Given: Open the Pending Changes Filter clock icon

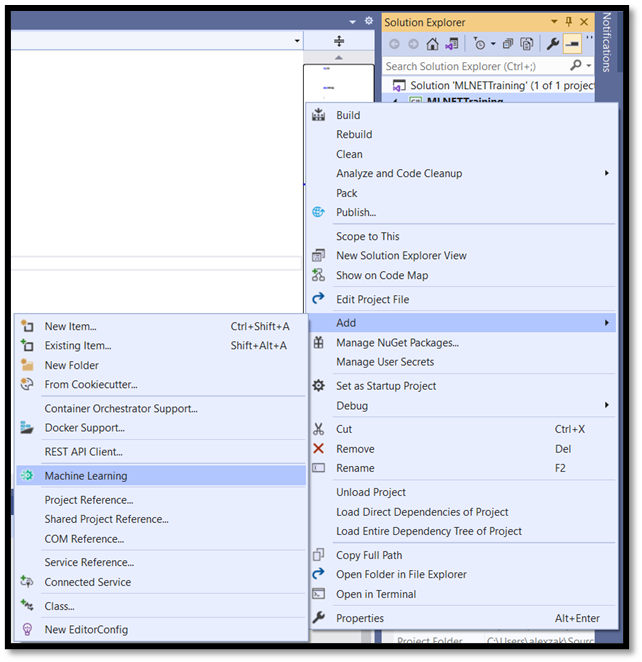Looking at the screenshot, I should click(x=479, y=44).
